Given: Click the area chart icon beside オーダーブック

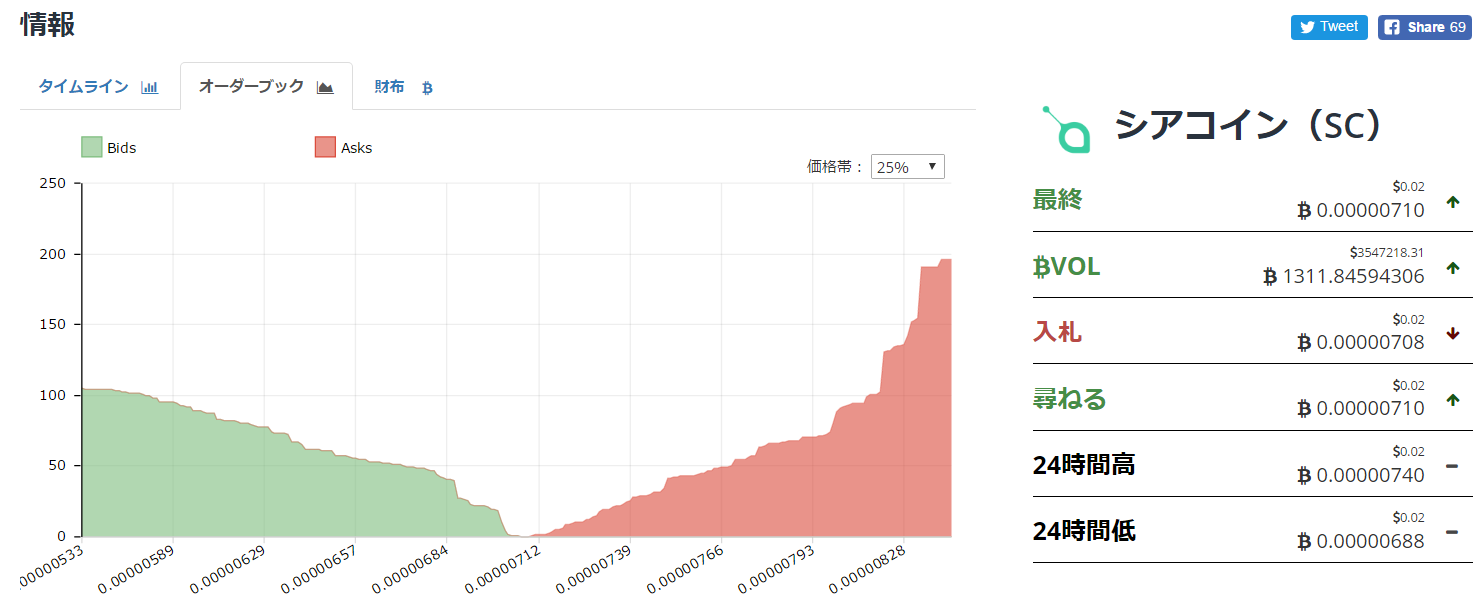Looking at the screenshot, I should coord(324,87).
